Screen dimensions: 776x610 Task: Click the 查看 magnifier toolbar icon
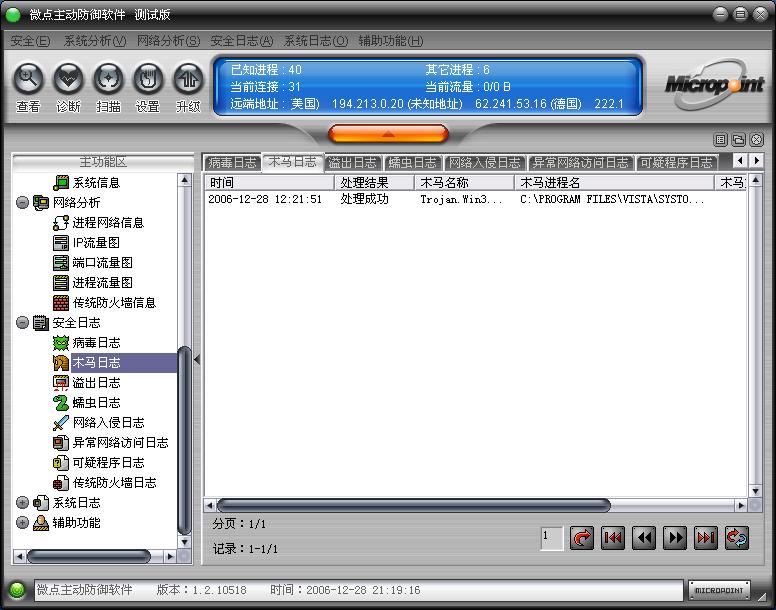click(x=28, y=79)
